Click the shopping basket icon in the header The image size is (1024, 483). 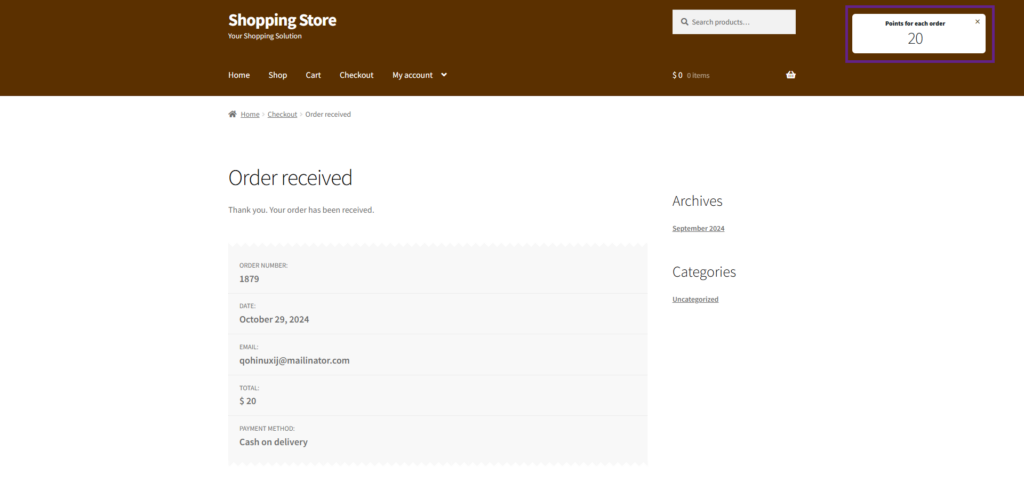(x=791, y=75)
